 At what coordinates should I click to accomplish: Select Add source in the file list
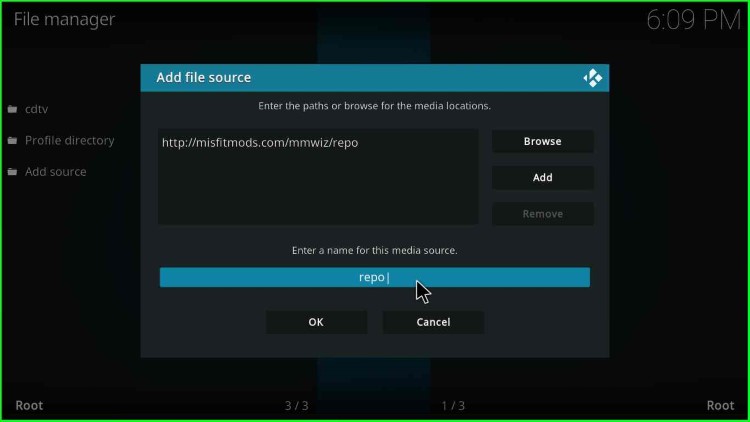pyautogui.click(x=55, y=172)
